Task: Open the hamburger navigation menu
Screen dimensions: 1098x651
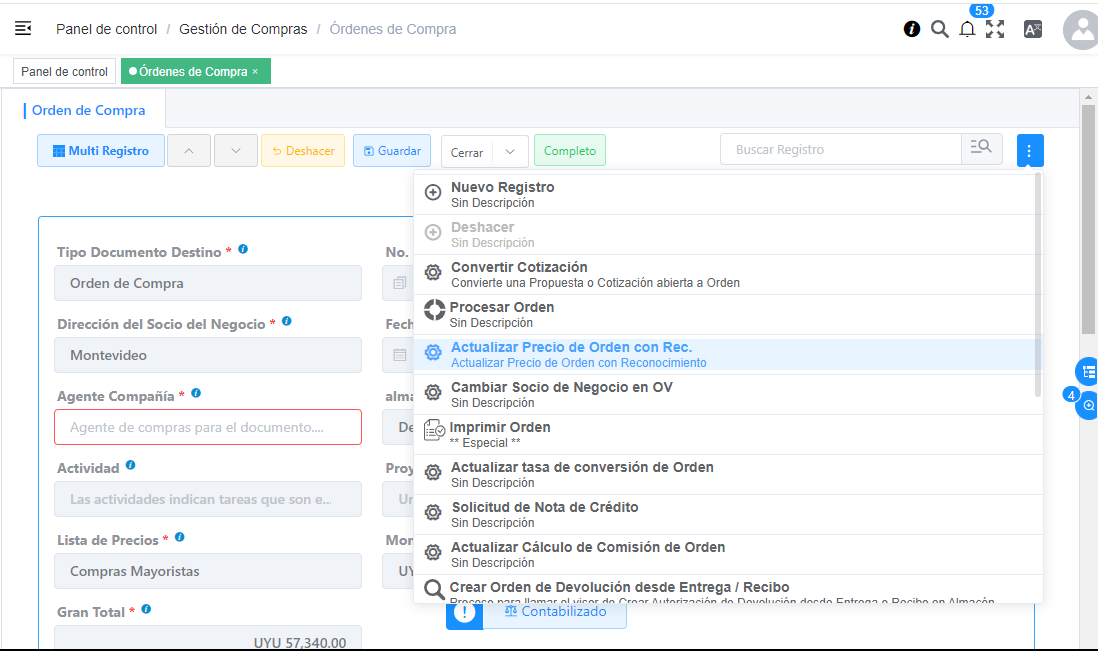Action: [x=23, y=28]
